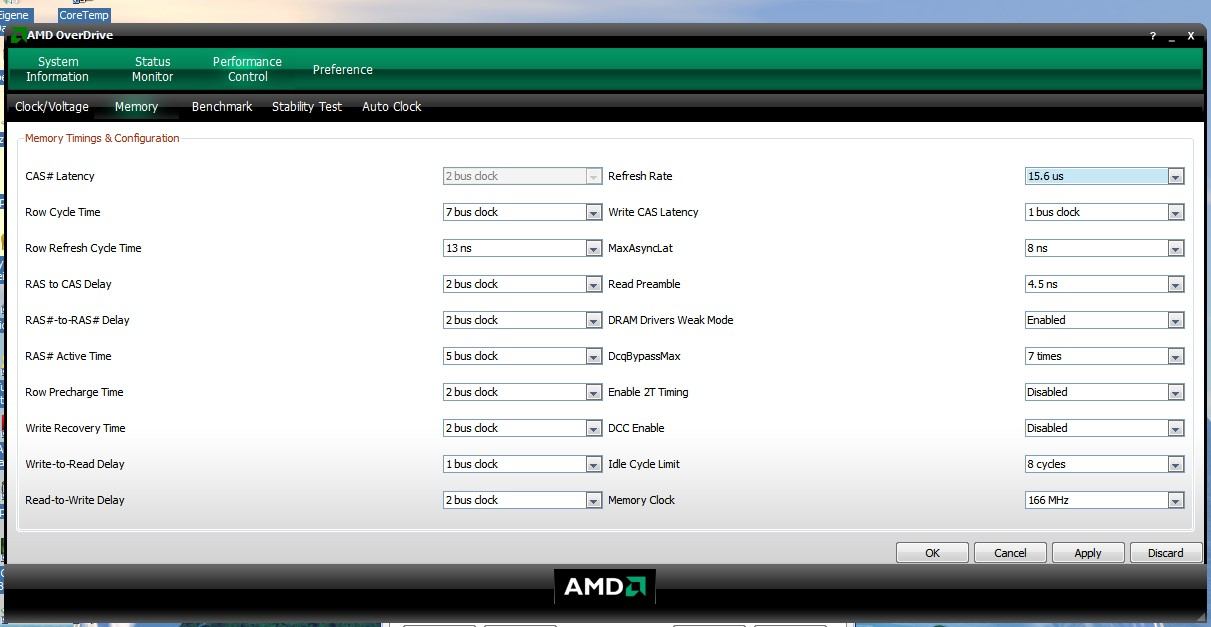Open the help question mark button

click(x=1153, y=36)
